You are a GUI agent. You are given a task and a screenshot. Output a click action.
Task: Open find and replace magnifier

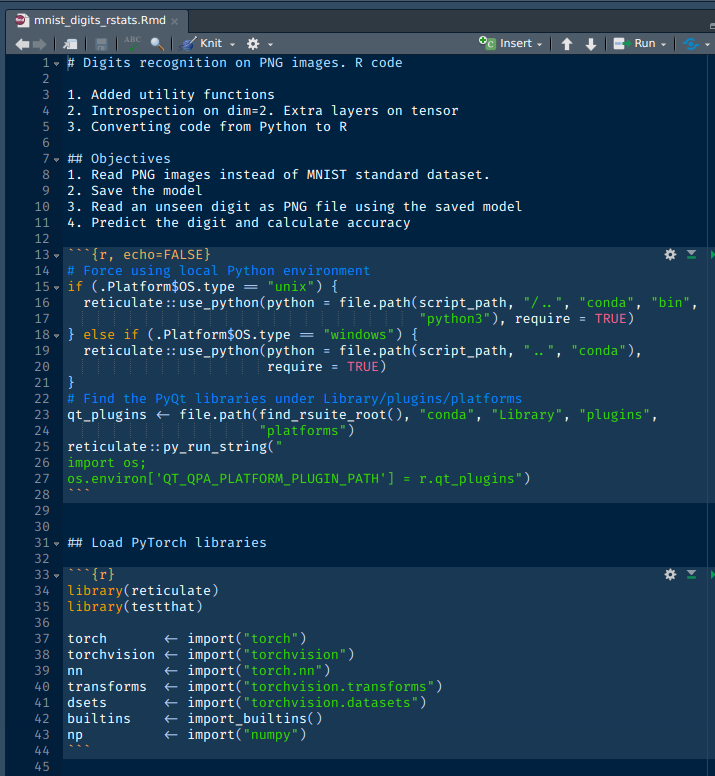click(x=158, y=44)
